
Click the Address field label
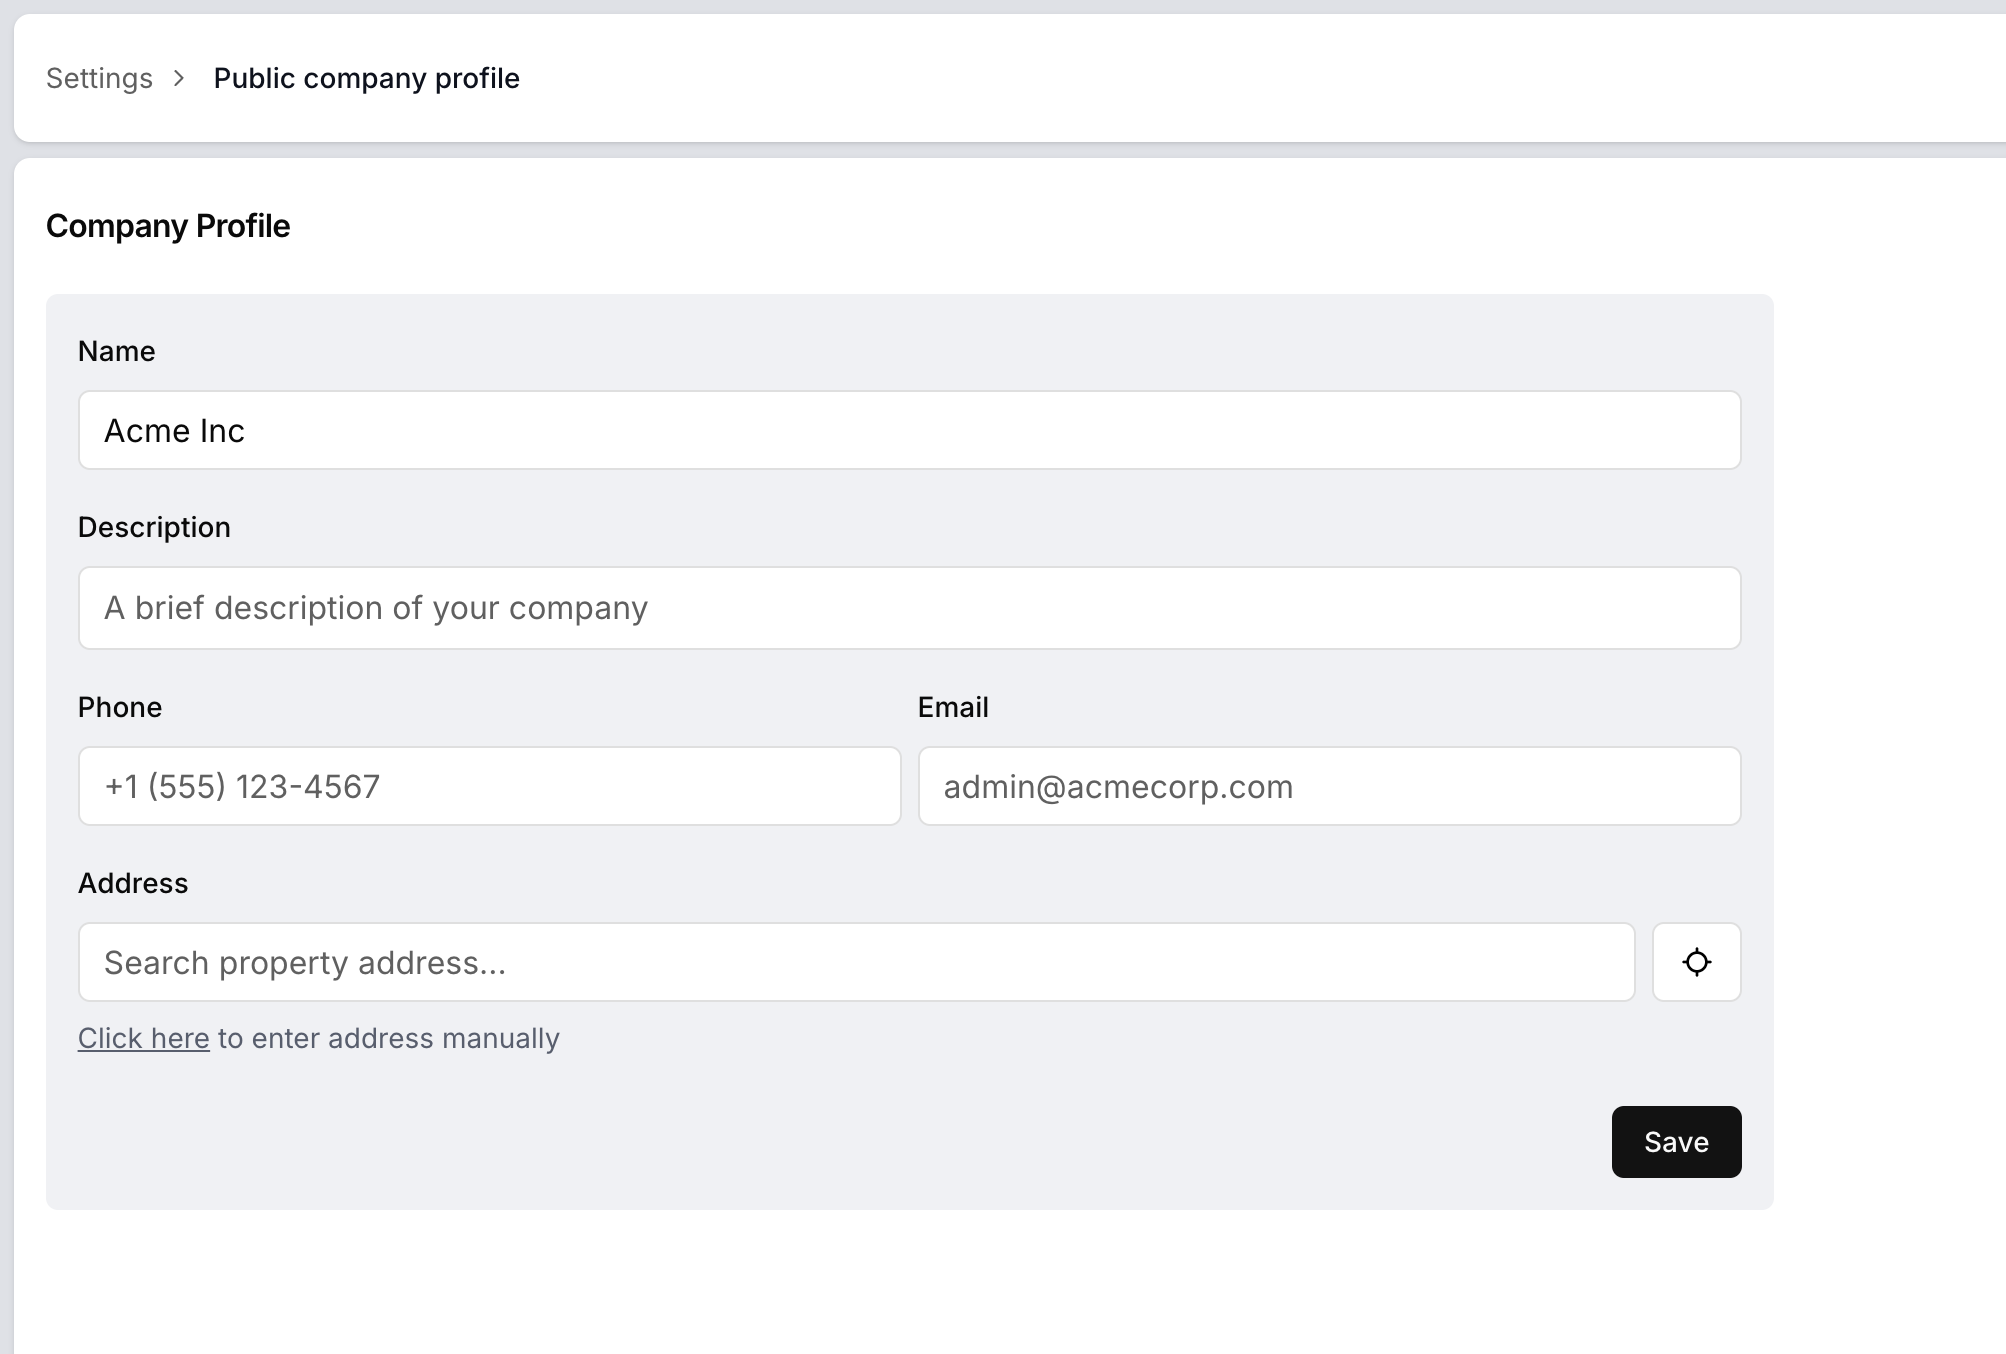[133, 883]
